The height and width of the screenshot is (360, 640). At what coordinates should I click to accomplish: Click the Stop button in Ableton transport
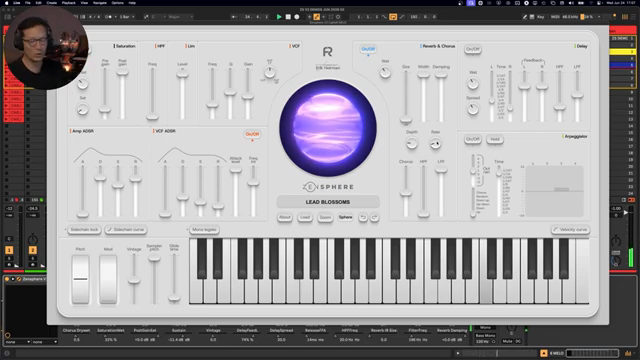tap(288, 17)
